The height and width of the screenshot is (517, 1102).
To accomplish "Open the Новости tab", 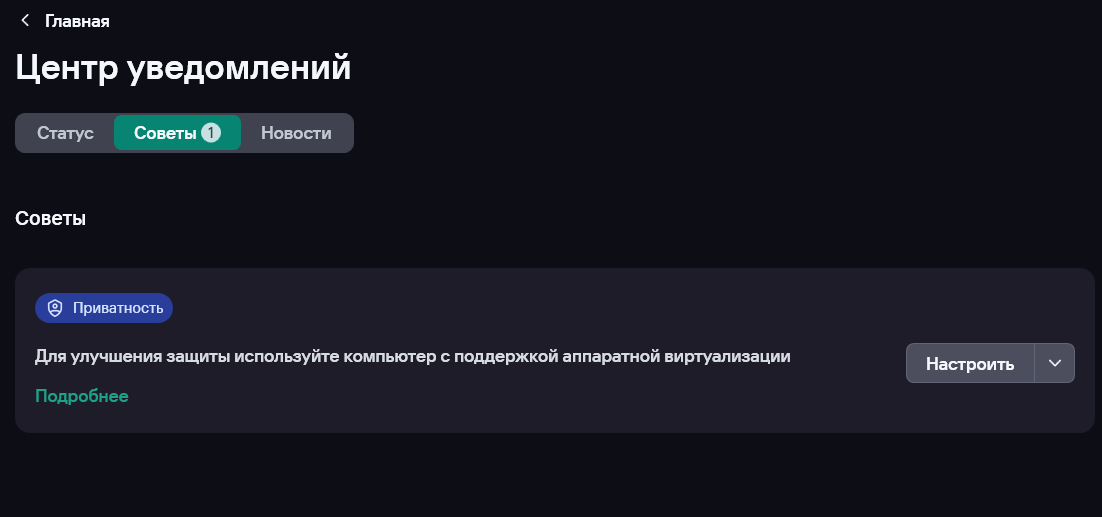I will point(296,133).
